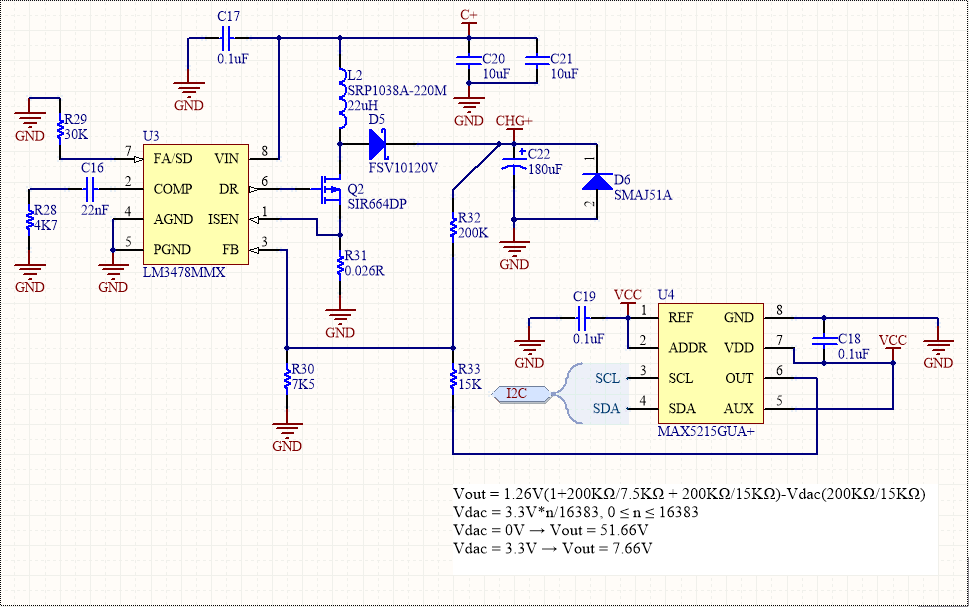Screen dimensions: 969x607
Task: Select the R33 15K resistor
Action: tap(452, 377)
